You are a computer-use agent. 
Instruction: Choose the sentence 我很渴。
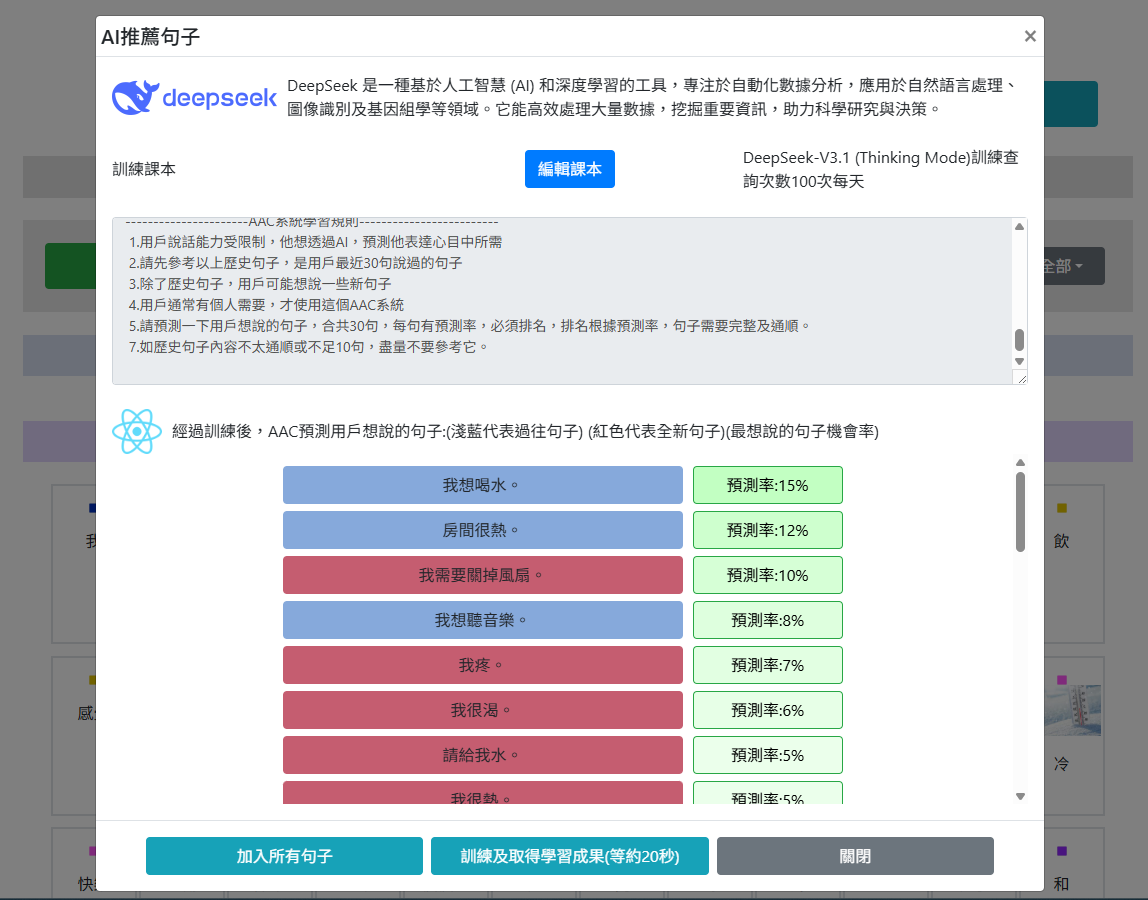pos(482,710)
